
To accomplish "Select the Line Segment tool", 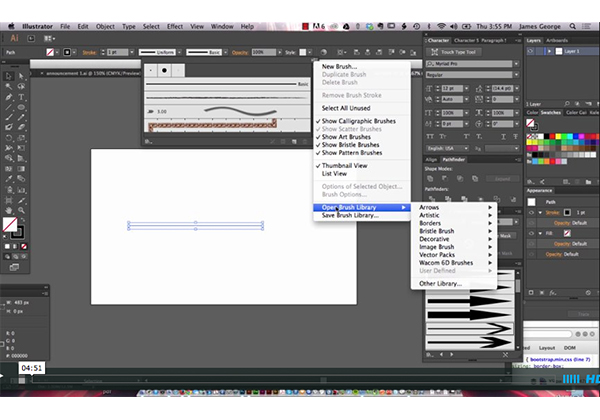I will (9, 107).
